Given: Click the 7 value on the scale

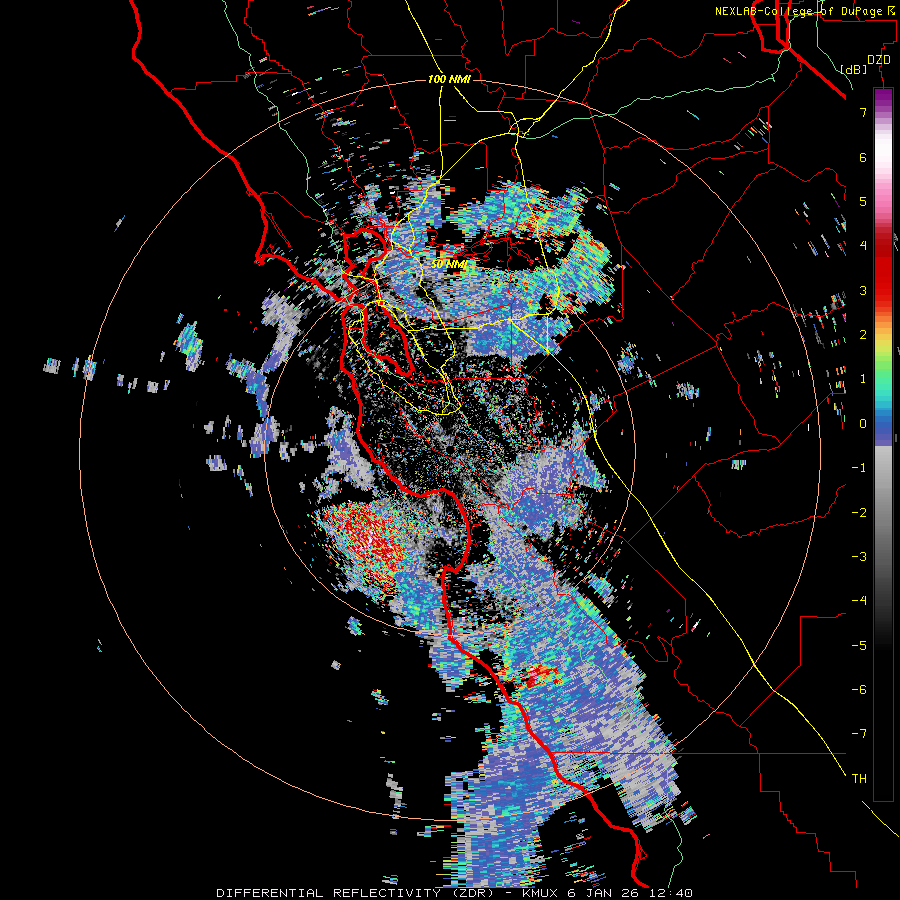Looking at the screenshot, I should coord(863,112).
